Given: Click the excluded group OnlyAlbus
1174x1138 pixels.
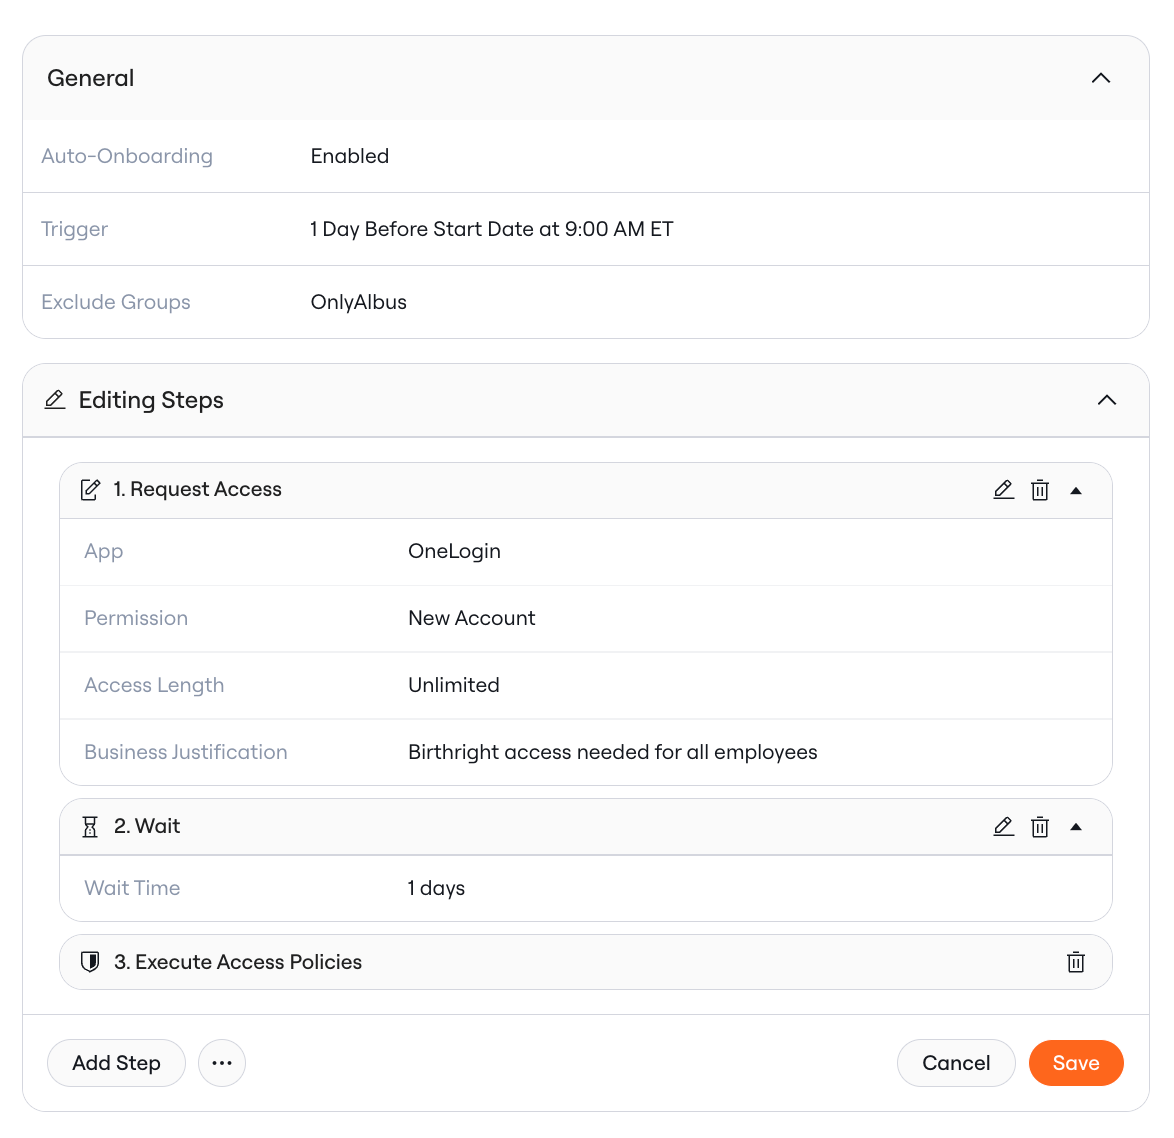Looking at the screenshot, I should point(359,302).
